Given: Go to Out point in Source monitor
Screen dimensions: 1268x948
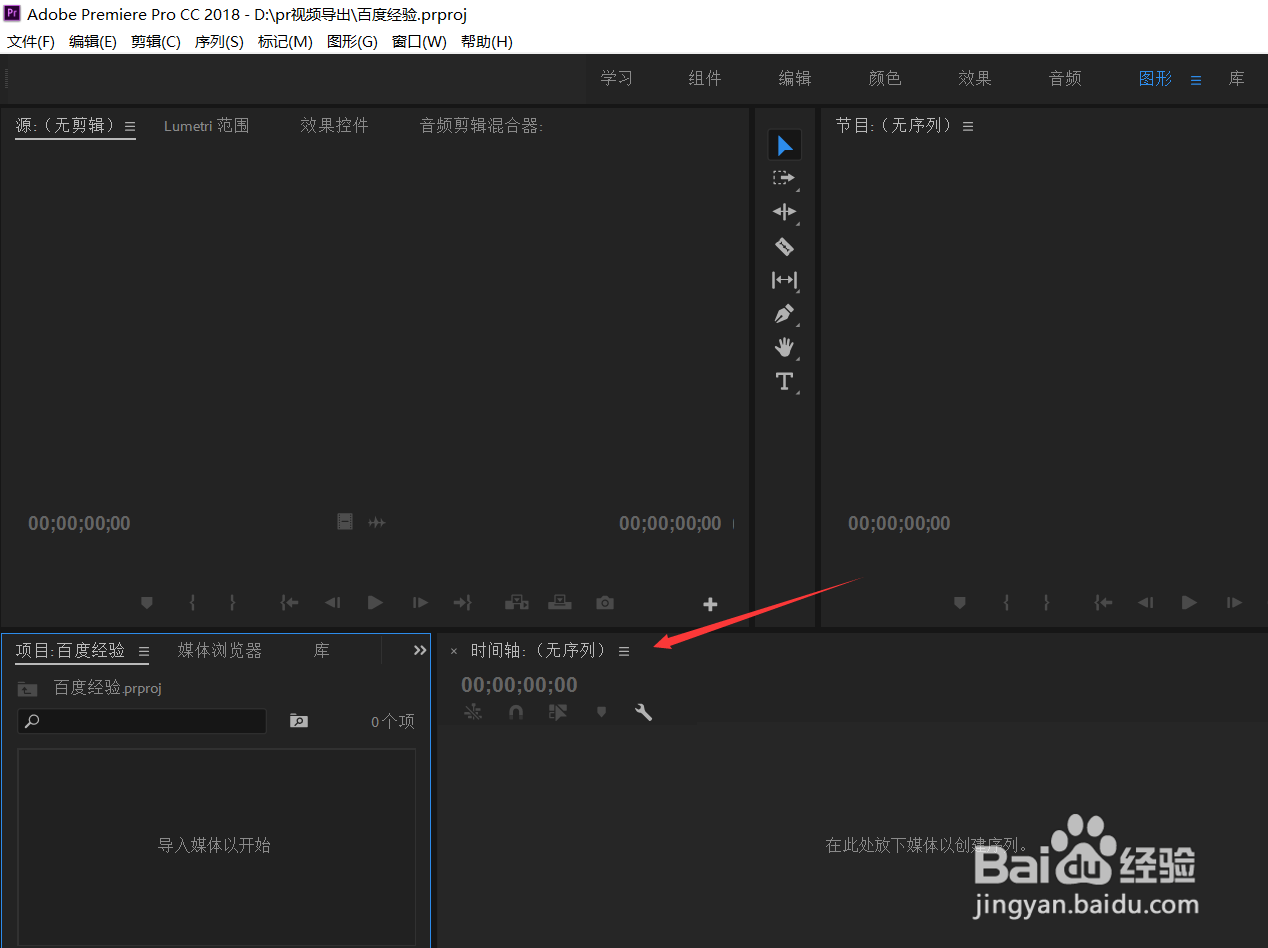Looking at the screenshot, I should (462, 603).
